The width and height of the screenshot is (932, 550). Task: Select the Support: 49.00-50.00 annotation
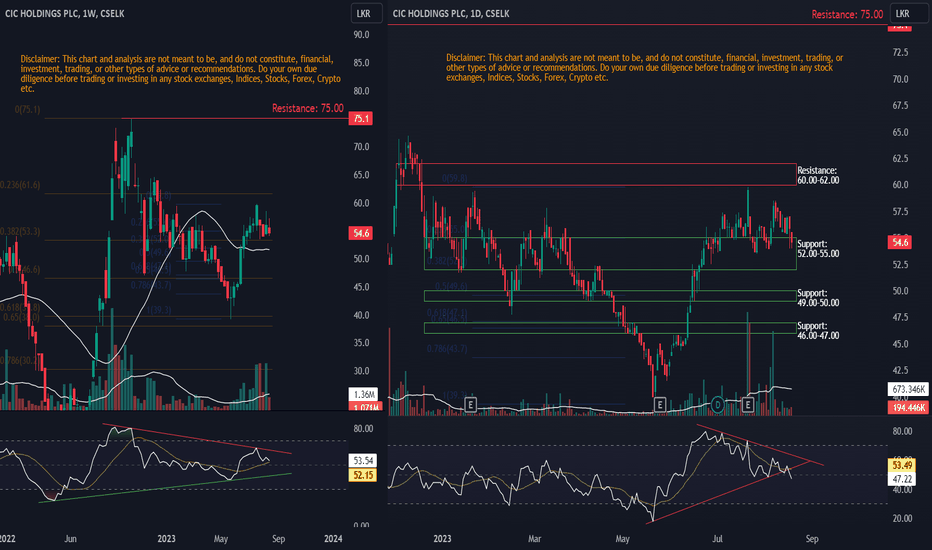click(818, 298)
